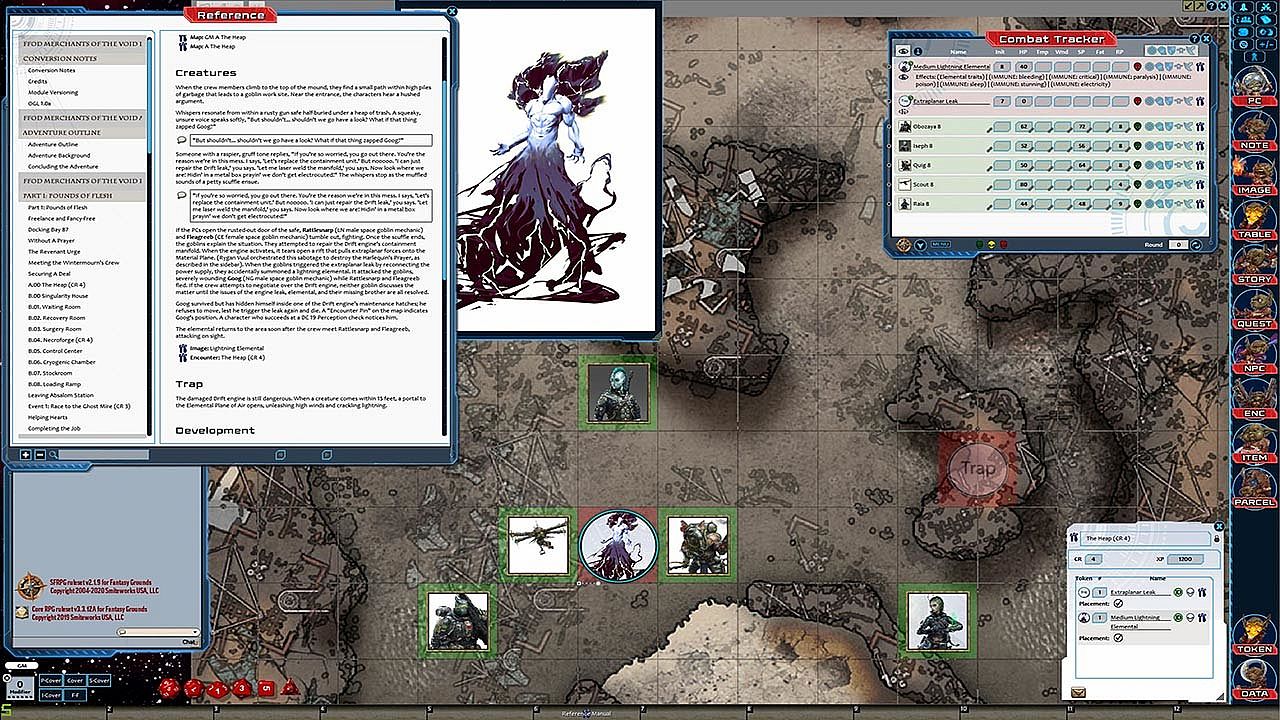Toggle lock on The Heap encounter

pyautogui.click(x=1216, y=538)
